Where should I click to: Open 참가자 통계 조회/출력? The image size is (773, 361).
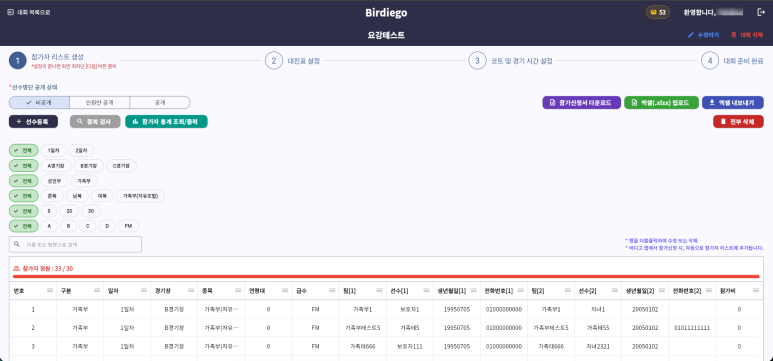point(166,122)
